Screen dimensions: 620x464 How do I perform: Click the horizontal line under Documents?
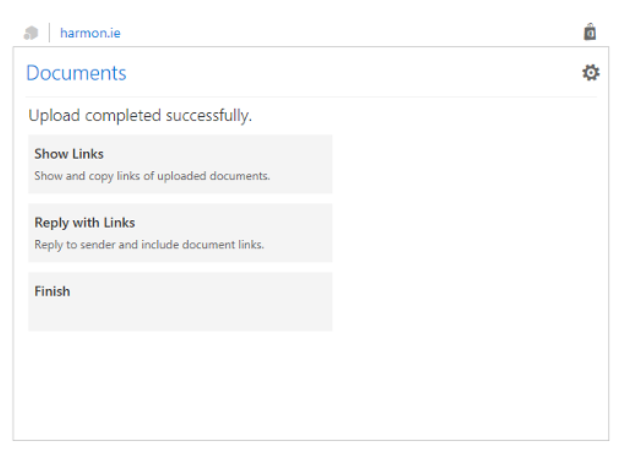(x=311, y=97)
